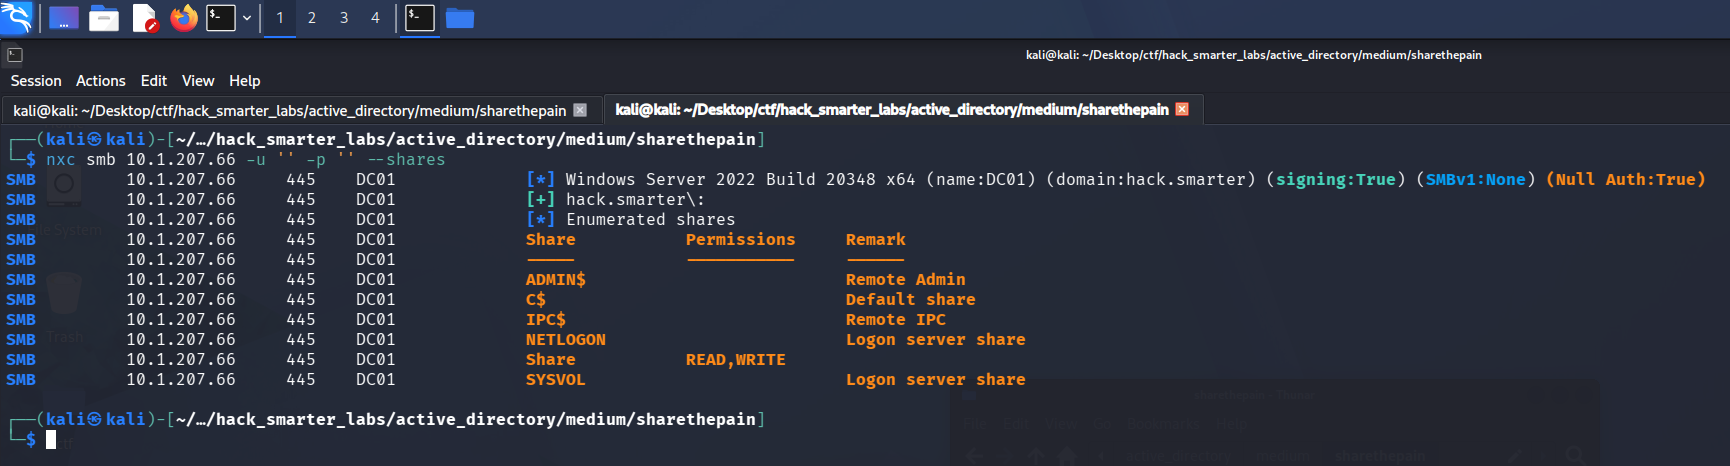Click the terminal window title icon
Screen dimensions: 1730x466
(15, 55)
